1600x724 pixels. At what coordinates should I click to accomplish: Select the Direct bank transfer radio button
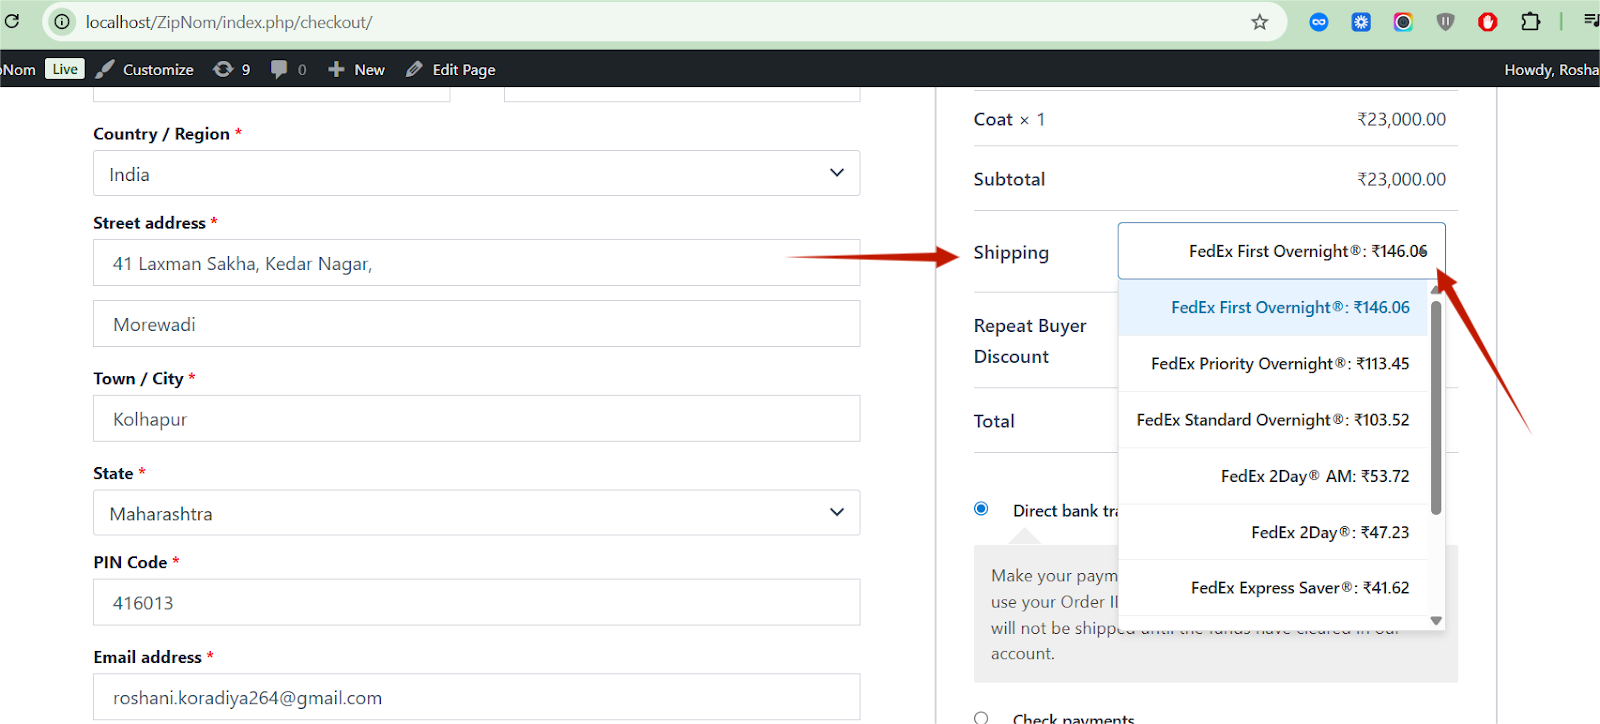[x=981, y=509]
